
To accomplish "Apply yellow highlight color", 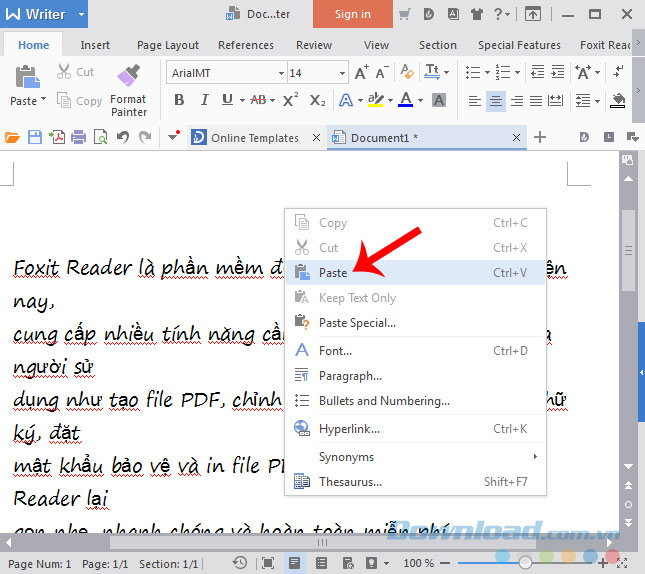I will 376,100.
